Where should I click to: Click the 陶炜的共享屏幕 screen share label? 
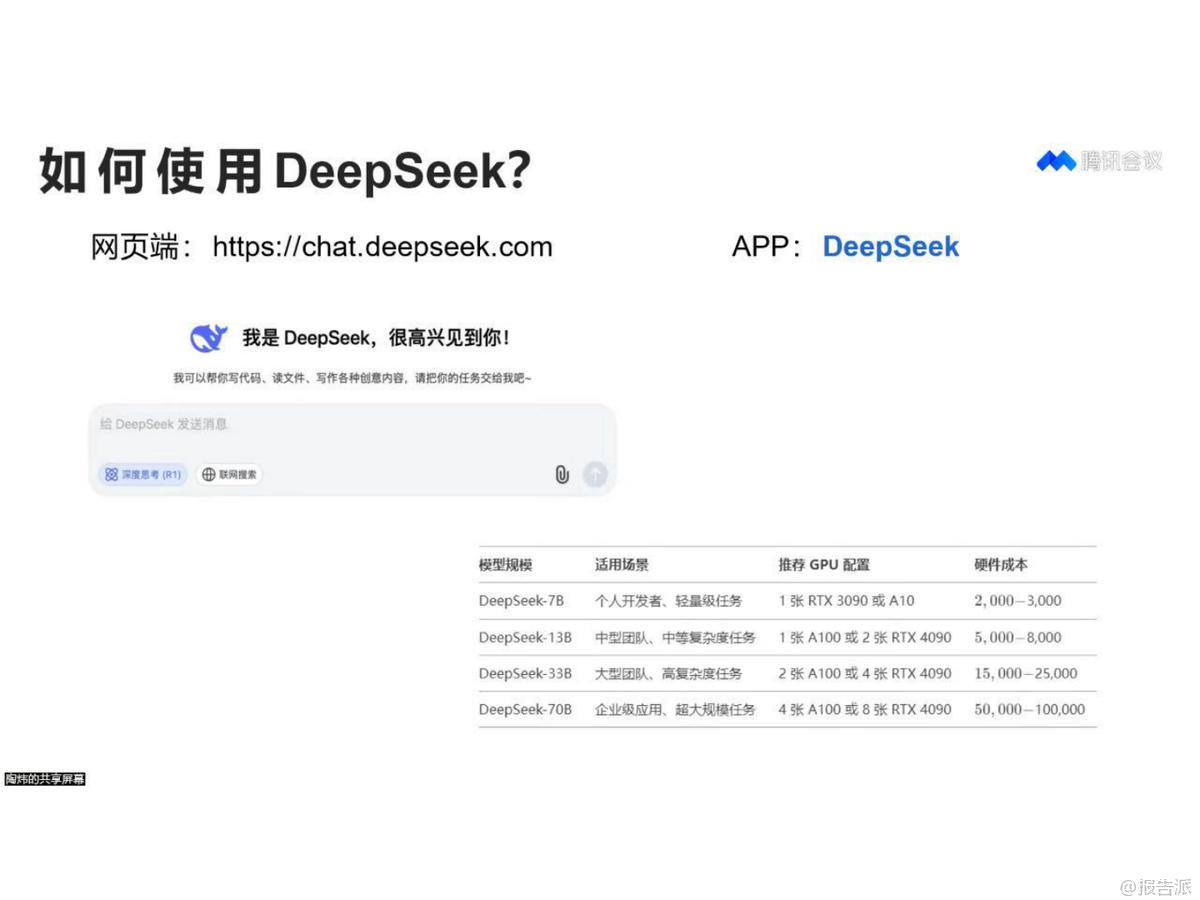pos(45,779)
